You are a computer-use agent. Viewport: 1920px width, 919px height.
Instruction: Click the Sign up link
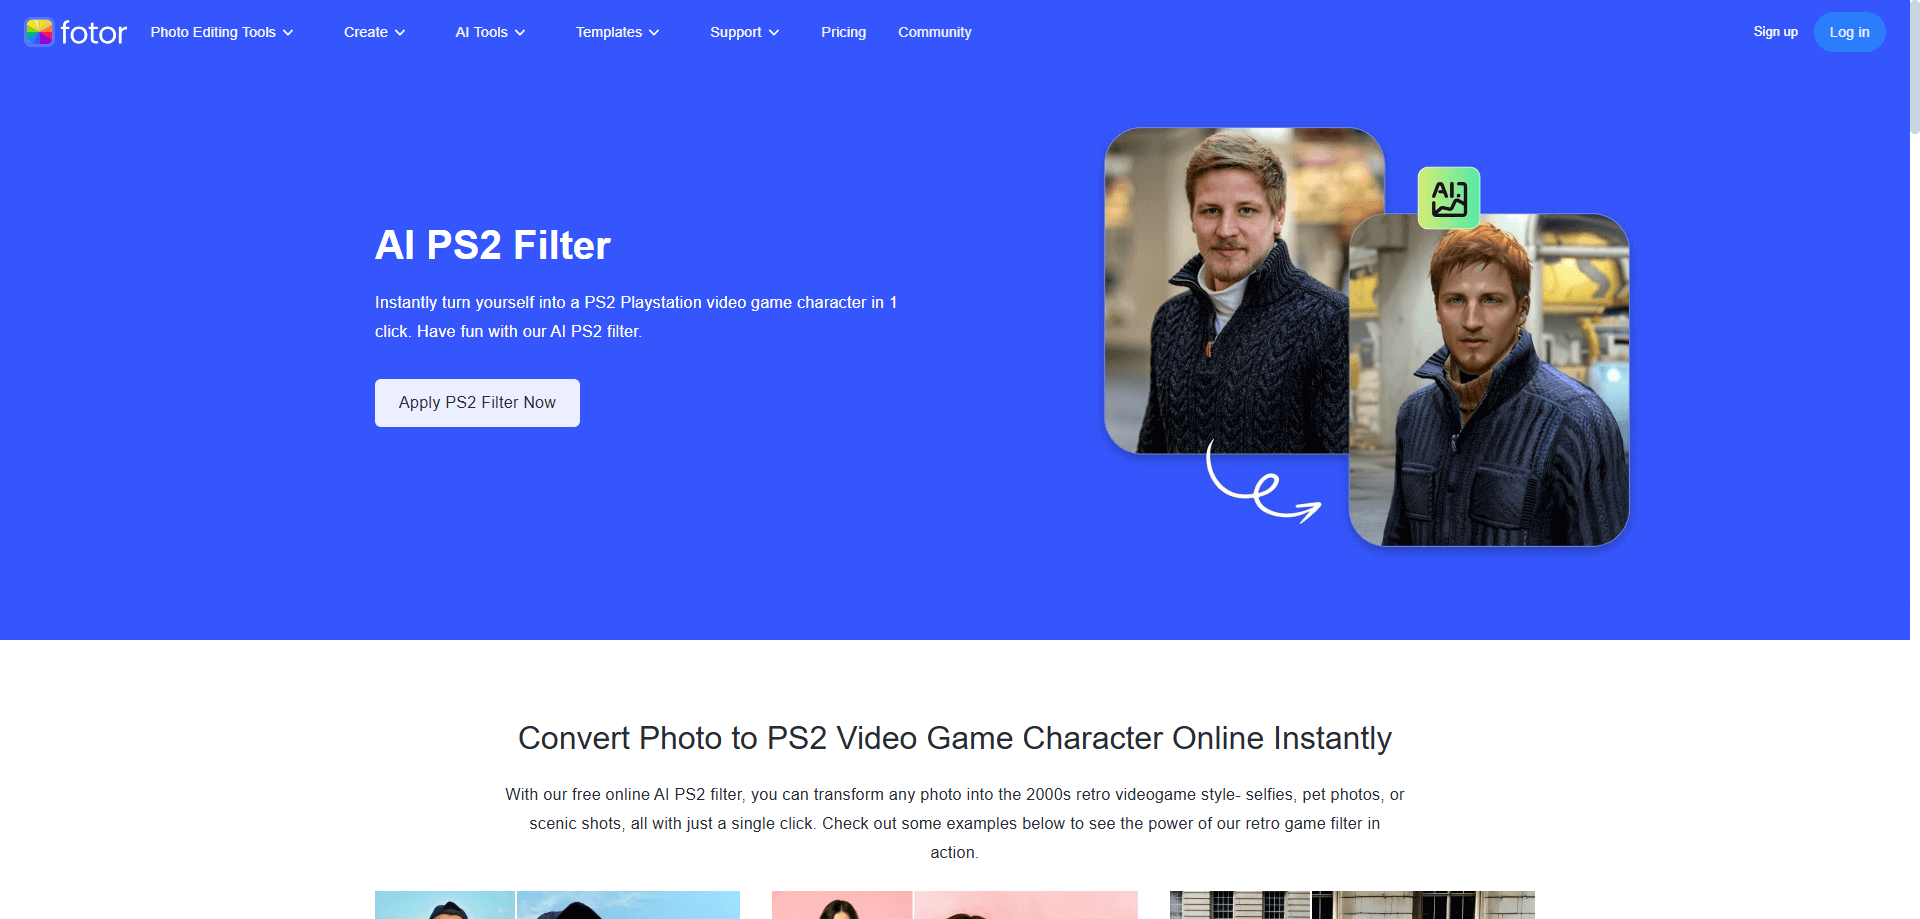[x=1775, y=31]
